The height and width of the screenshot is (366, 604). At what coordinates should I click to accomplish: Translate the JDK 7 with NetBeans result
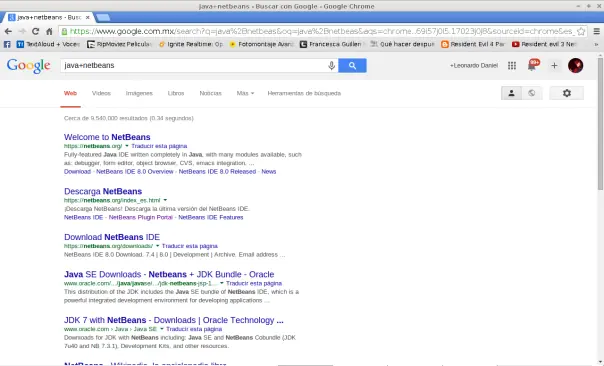tap(194, 329)
